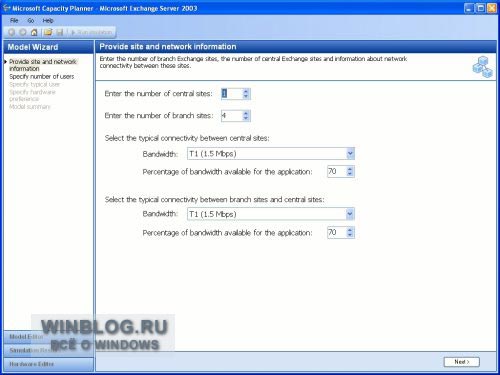Image resolution: width=500 pixels, height=375 pixels.
Task: Open the File menu
Action: (14, 21)
